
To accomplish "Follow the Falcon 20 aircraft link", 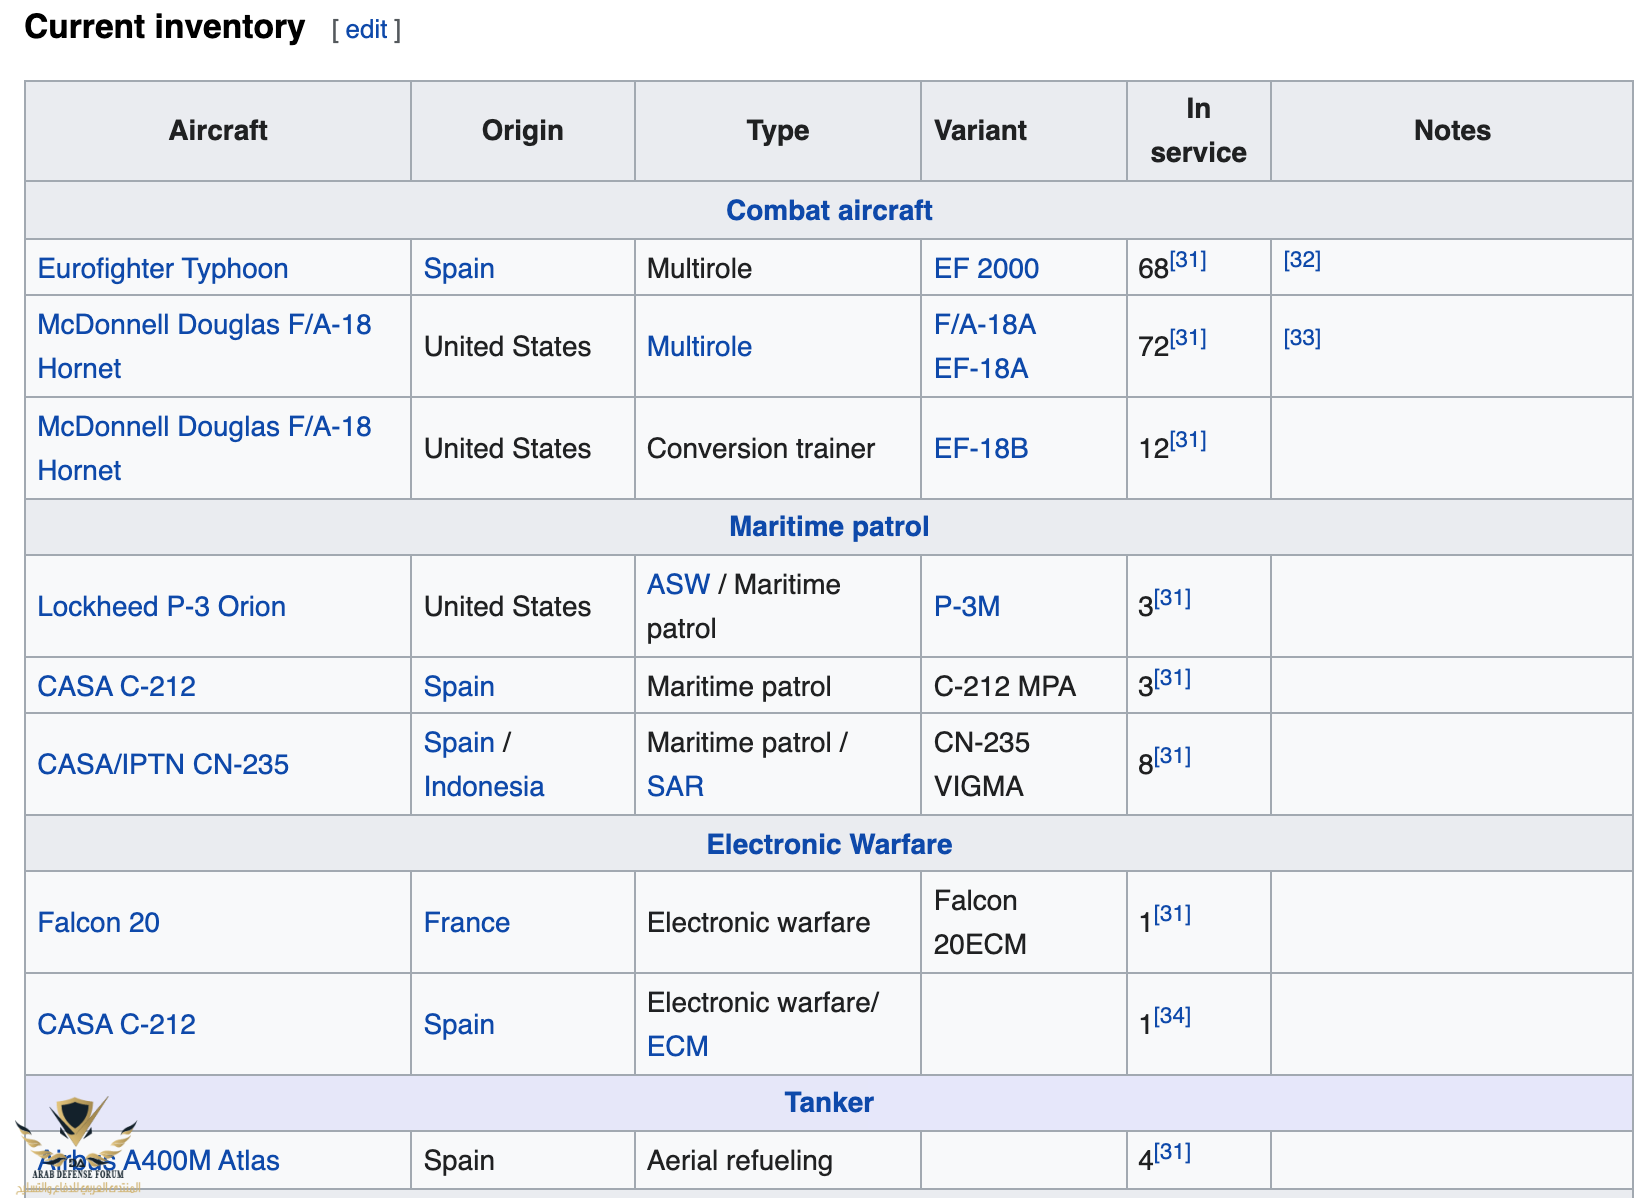I will click(98, 922).
